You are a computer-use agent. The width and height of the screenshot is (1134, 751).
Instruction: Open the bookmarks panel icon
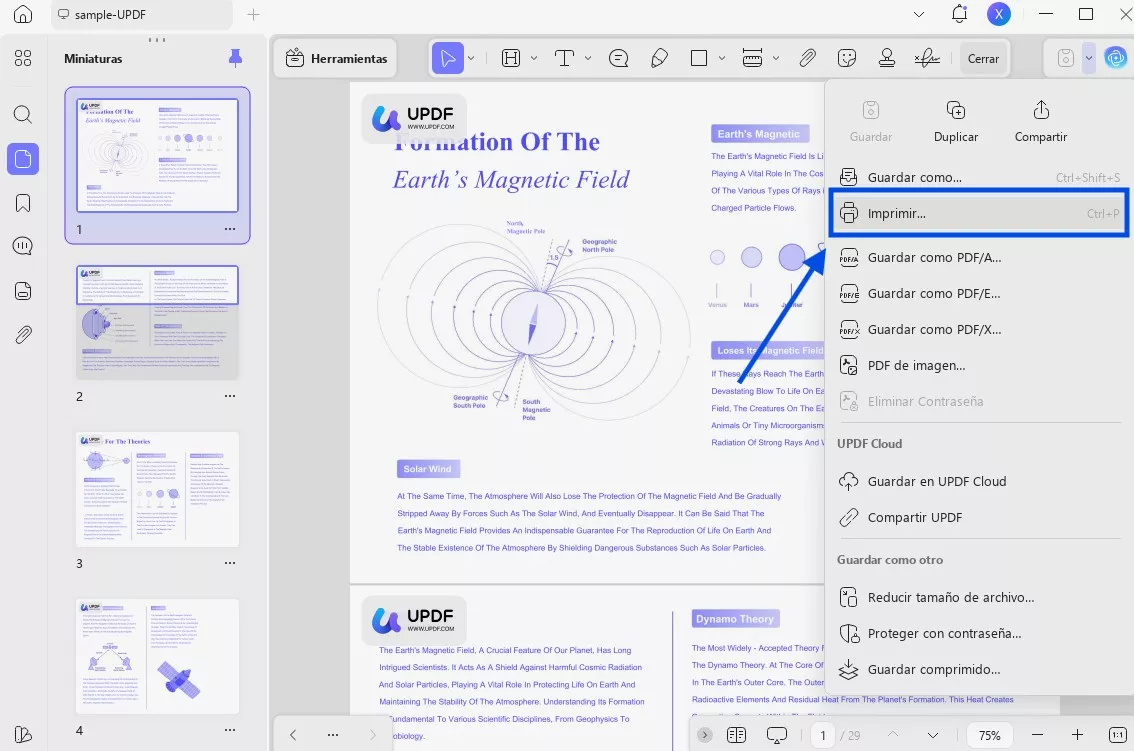tap(23, 203)
